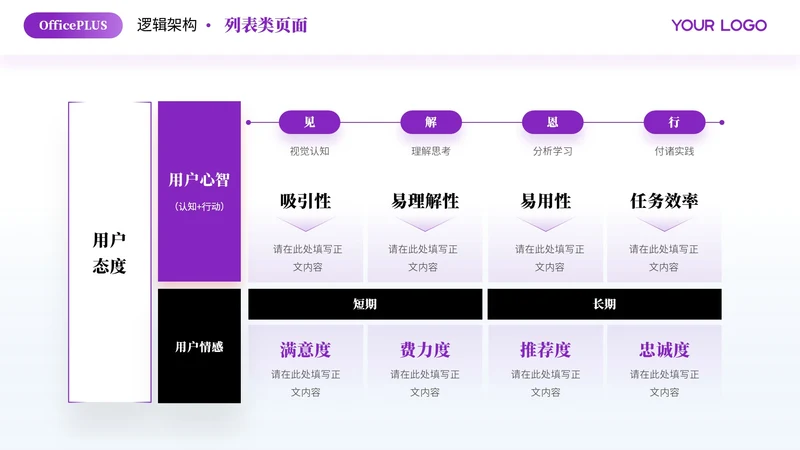This screenshot has width=800, height=450.
Task: Select the 易理解性 heading
Action: tap(425, 201)
